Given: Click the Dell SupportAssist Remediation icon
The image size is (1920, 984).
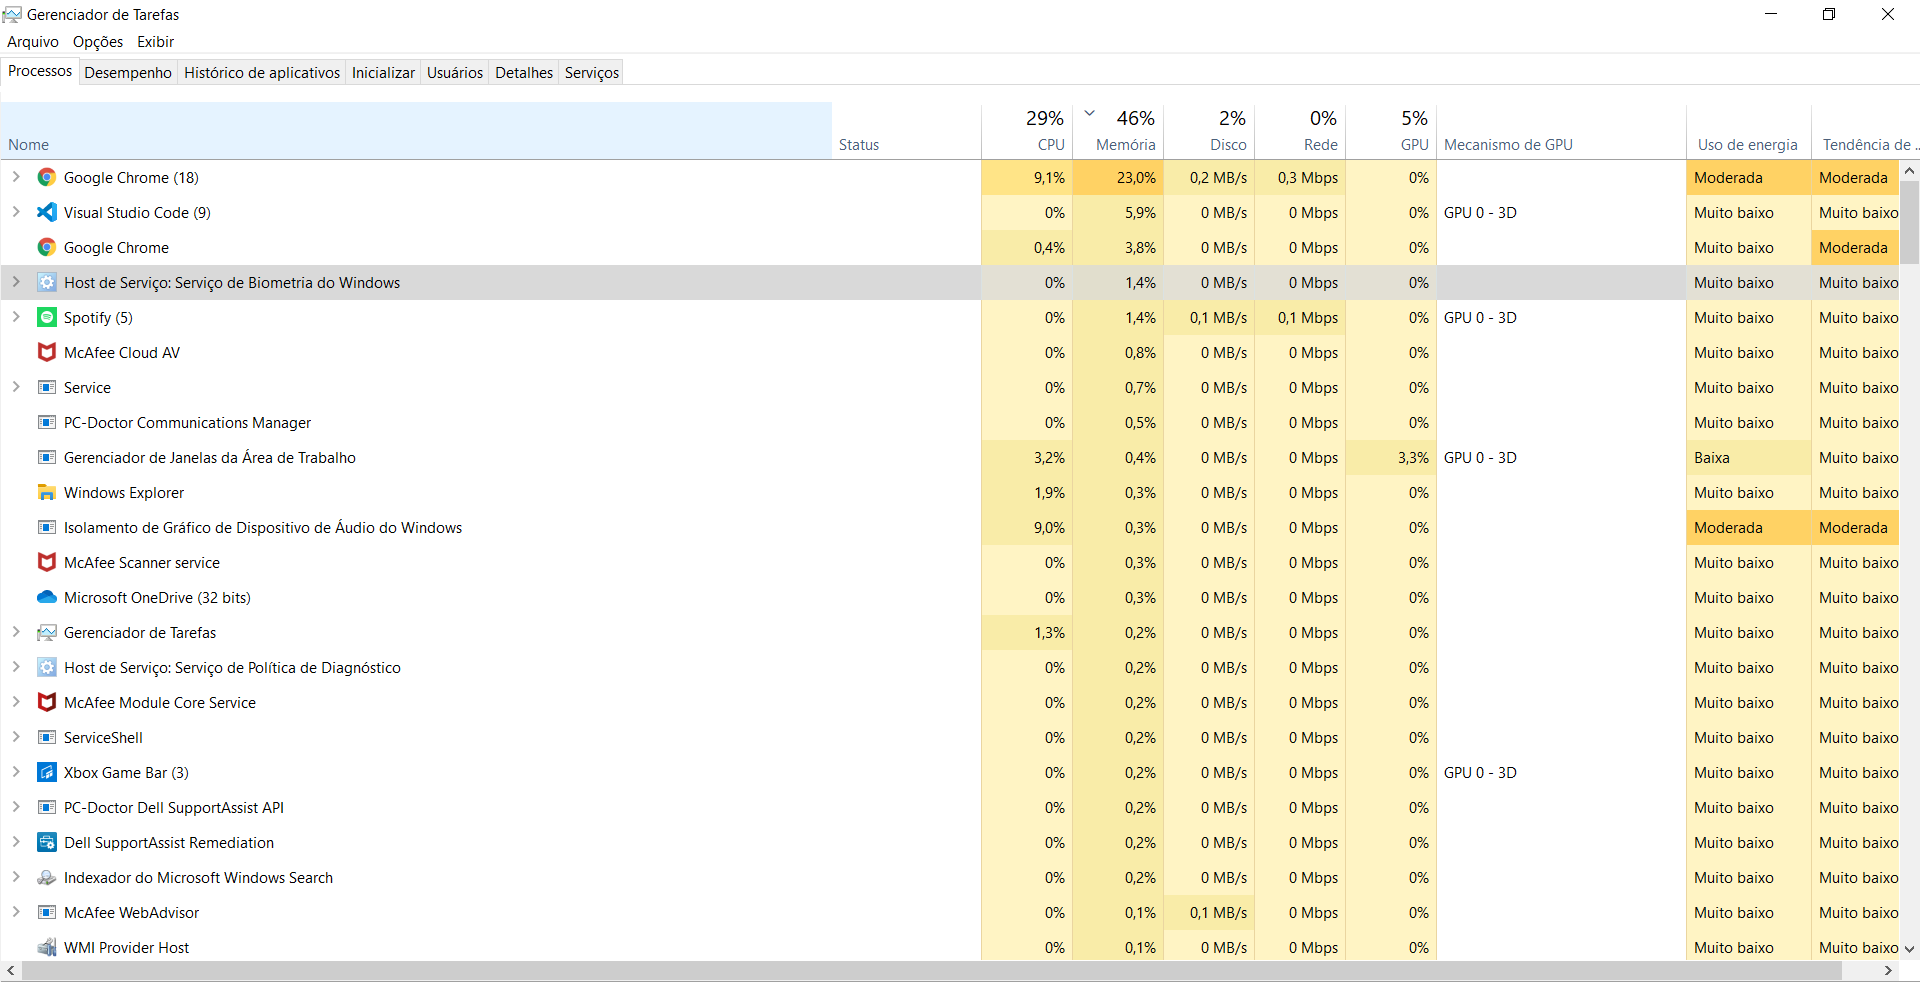Looking at the screenshot, I should (x=46, y=842).
